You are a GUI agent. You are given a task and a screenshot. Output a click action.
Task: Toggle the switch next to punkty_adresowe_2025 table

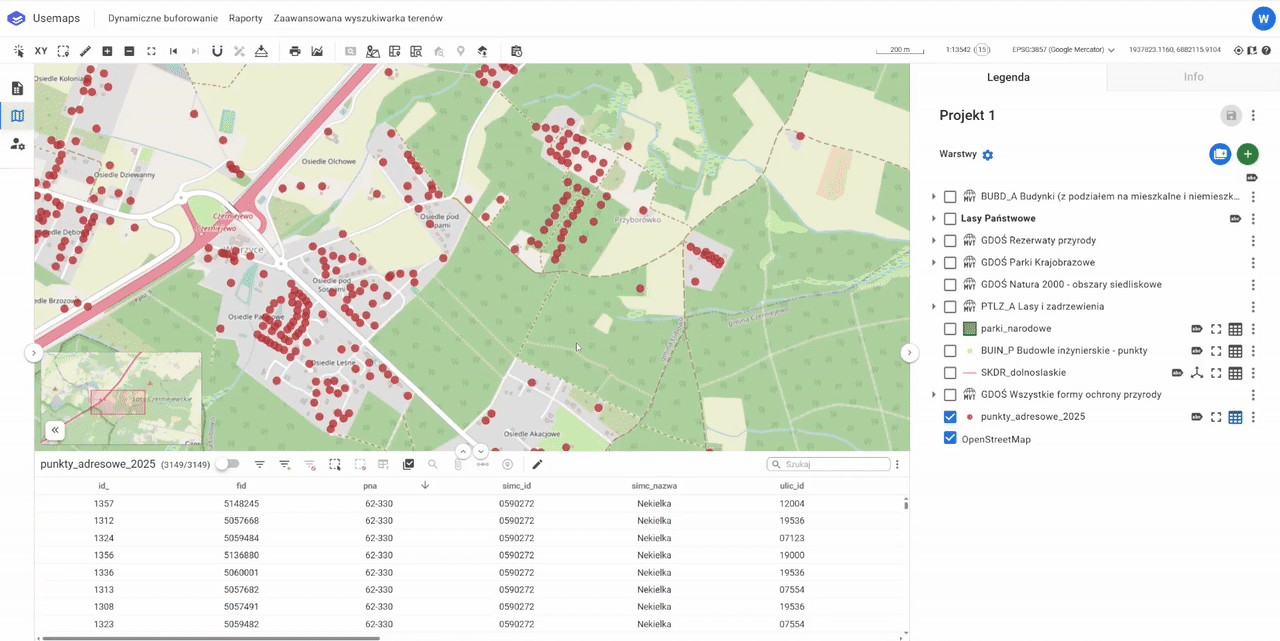[x=228, y=464]
